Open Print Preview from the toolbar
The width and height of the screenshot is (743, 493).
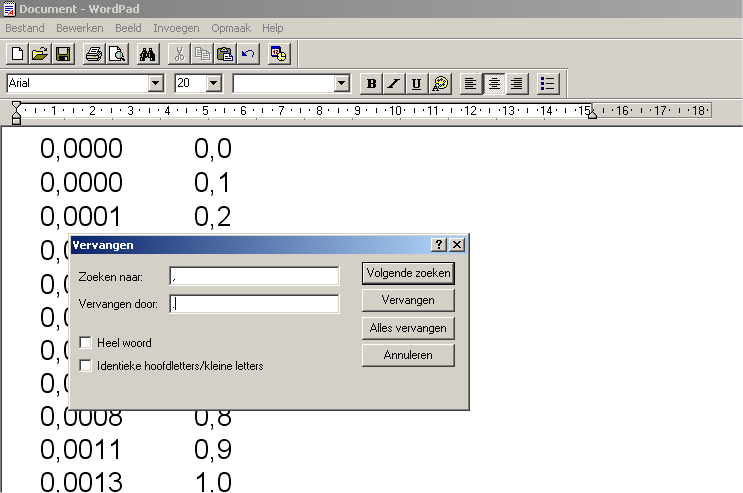[116, 54]
